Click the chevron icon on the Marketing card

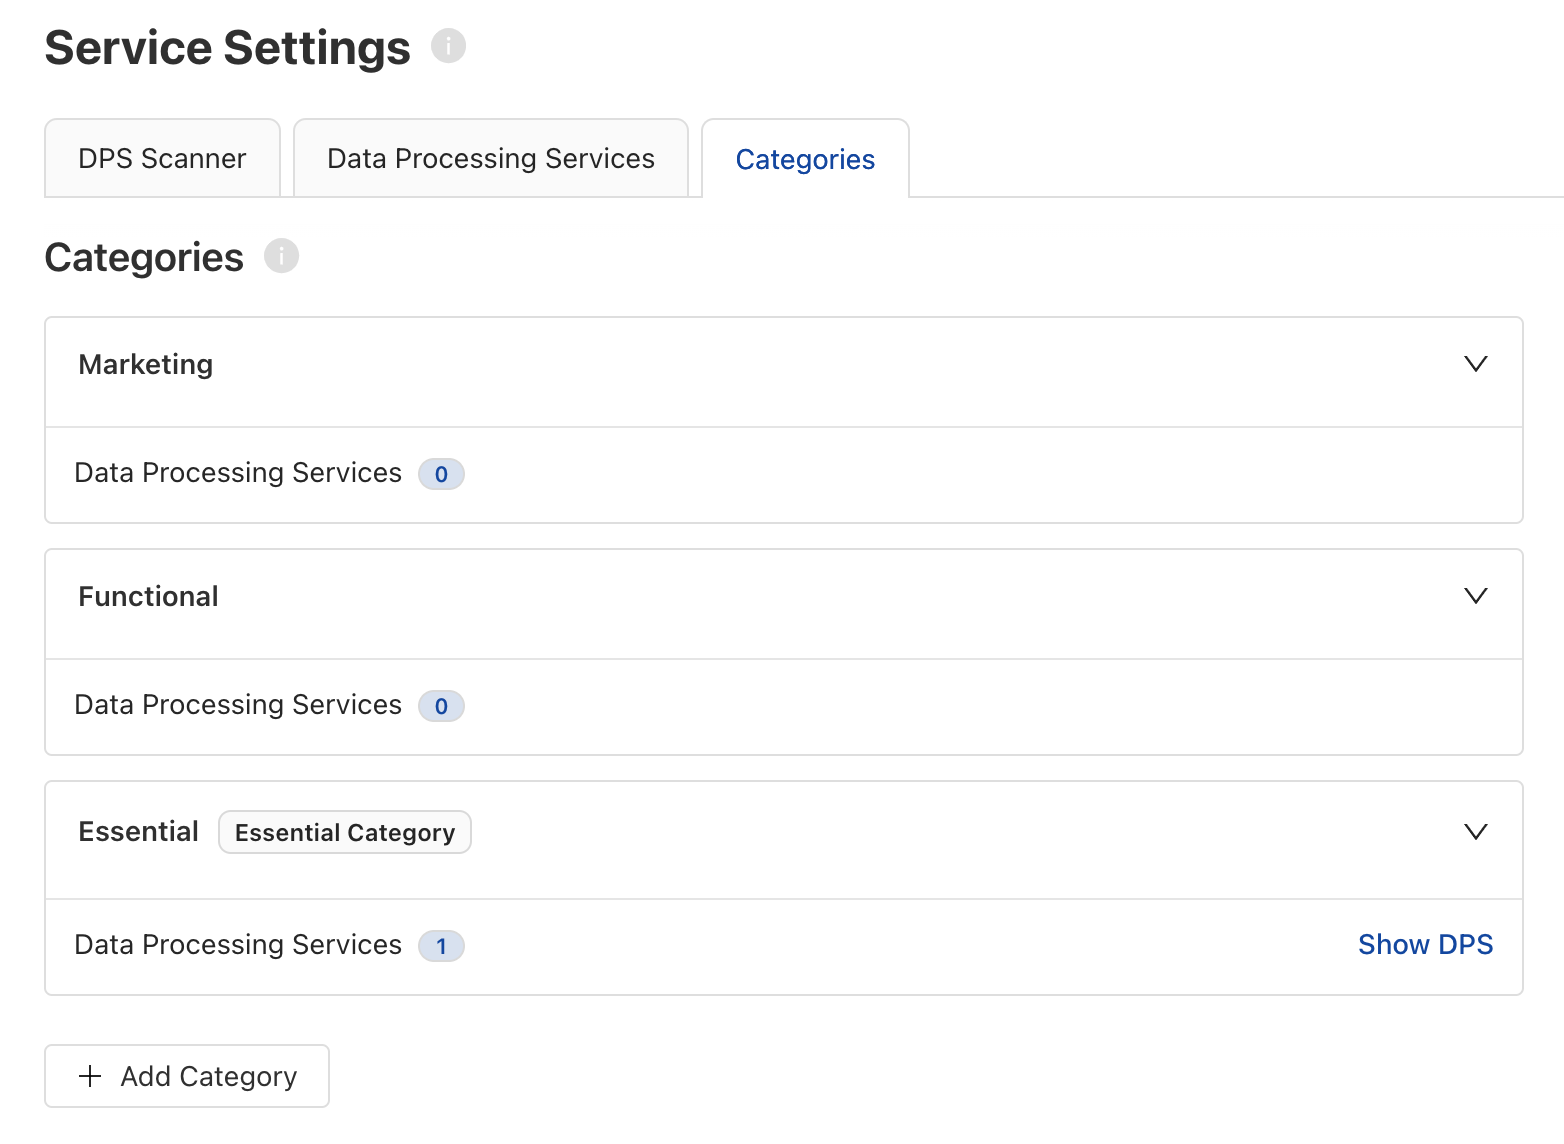pyautogui.click(x=1476, y=364)
